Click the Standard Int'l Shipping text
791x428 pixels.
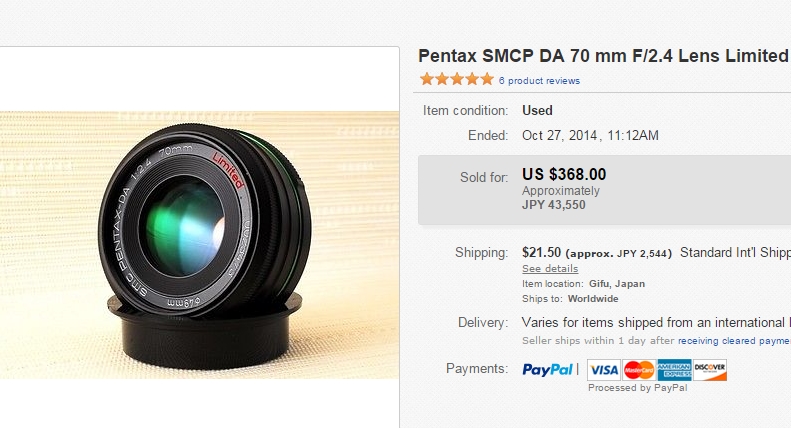coord(735,252)
